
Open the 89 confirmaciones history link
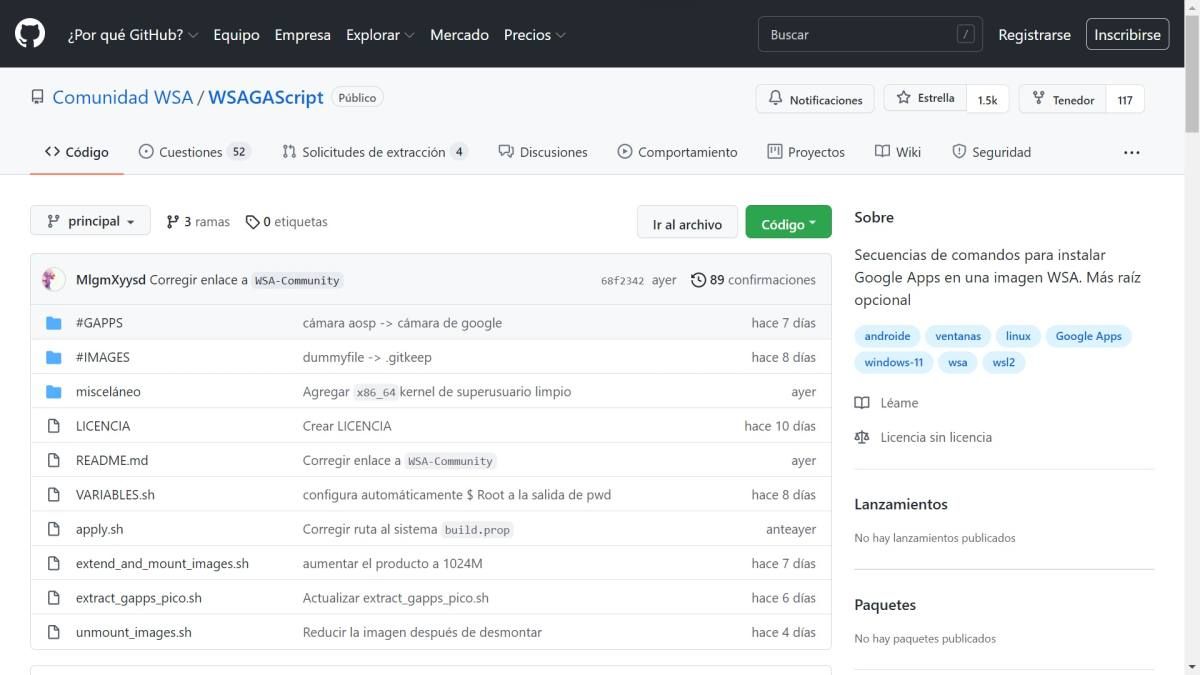pos(753,280)
